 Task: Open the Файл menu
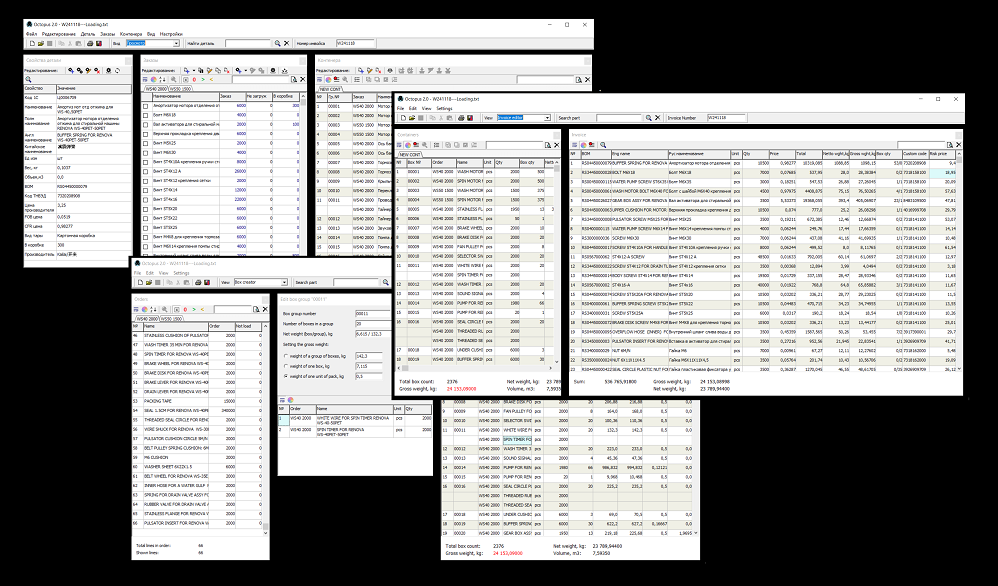tap(31, 34)
